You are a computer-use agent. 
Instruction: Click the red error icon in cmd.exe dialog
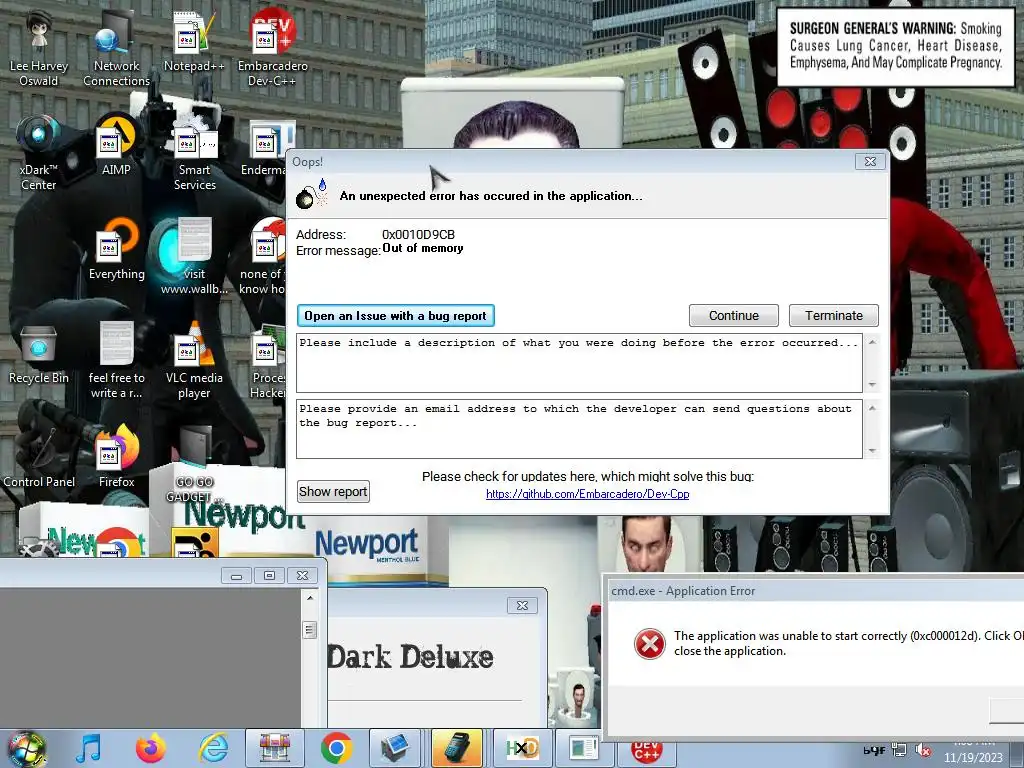[x=650, y=644]
